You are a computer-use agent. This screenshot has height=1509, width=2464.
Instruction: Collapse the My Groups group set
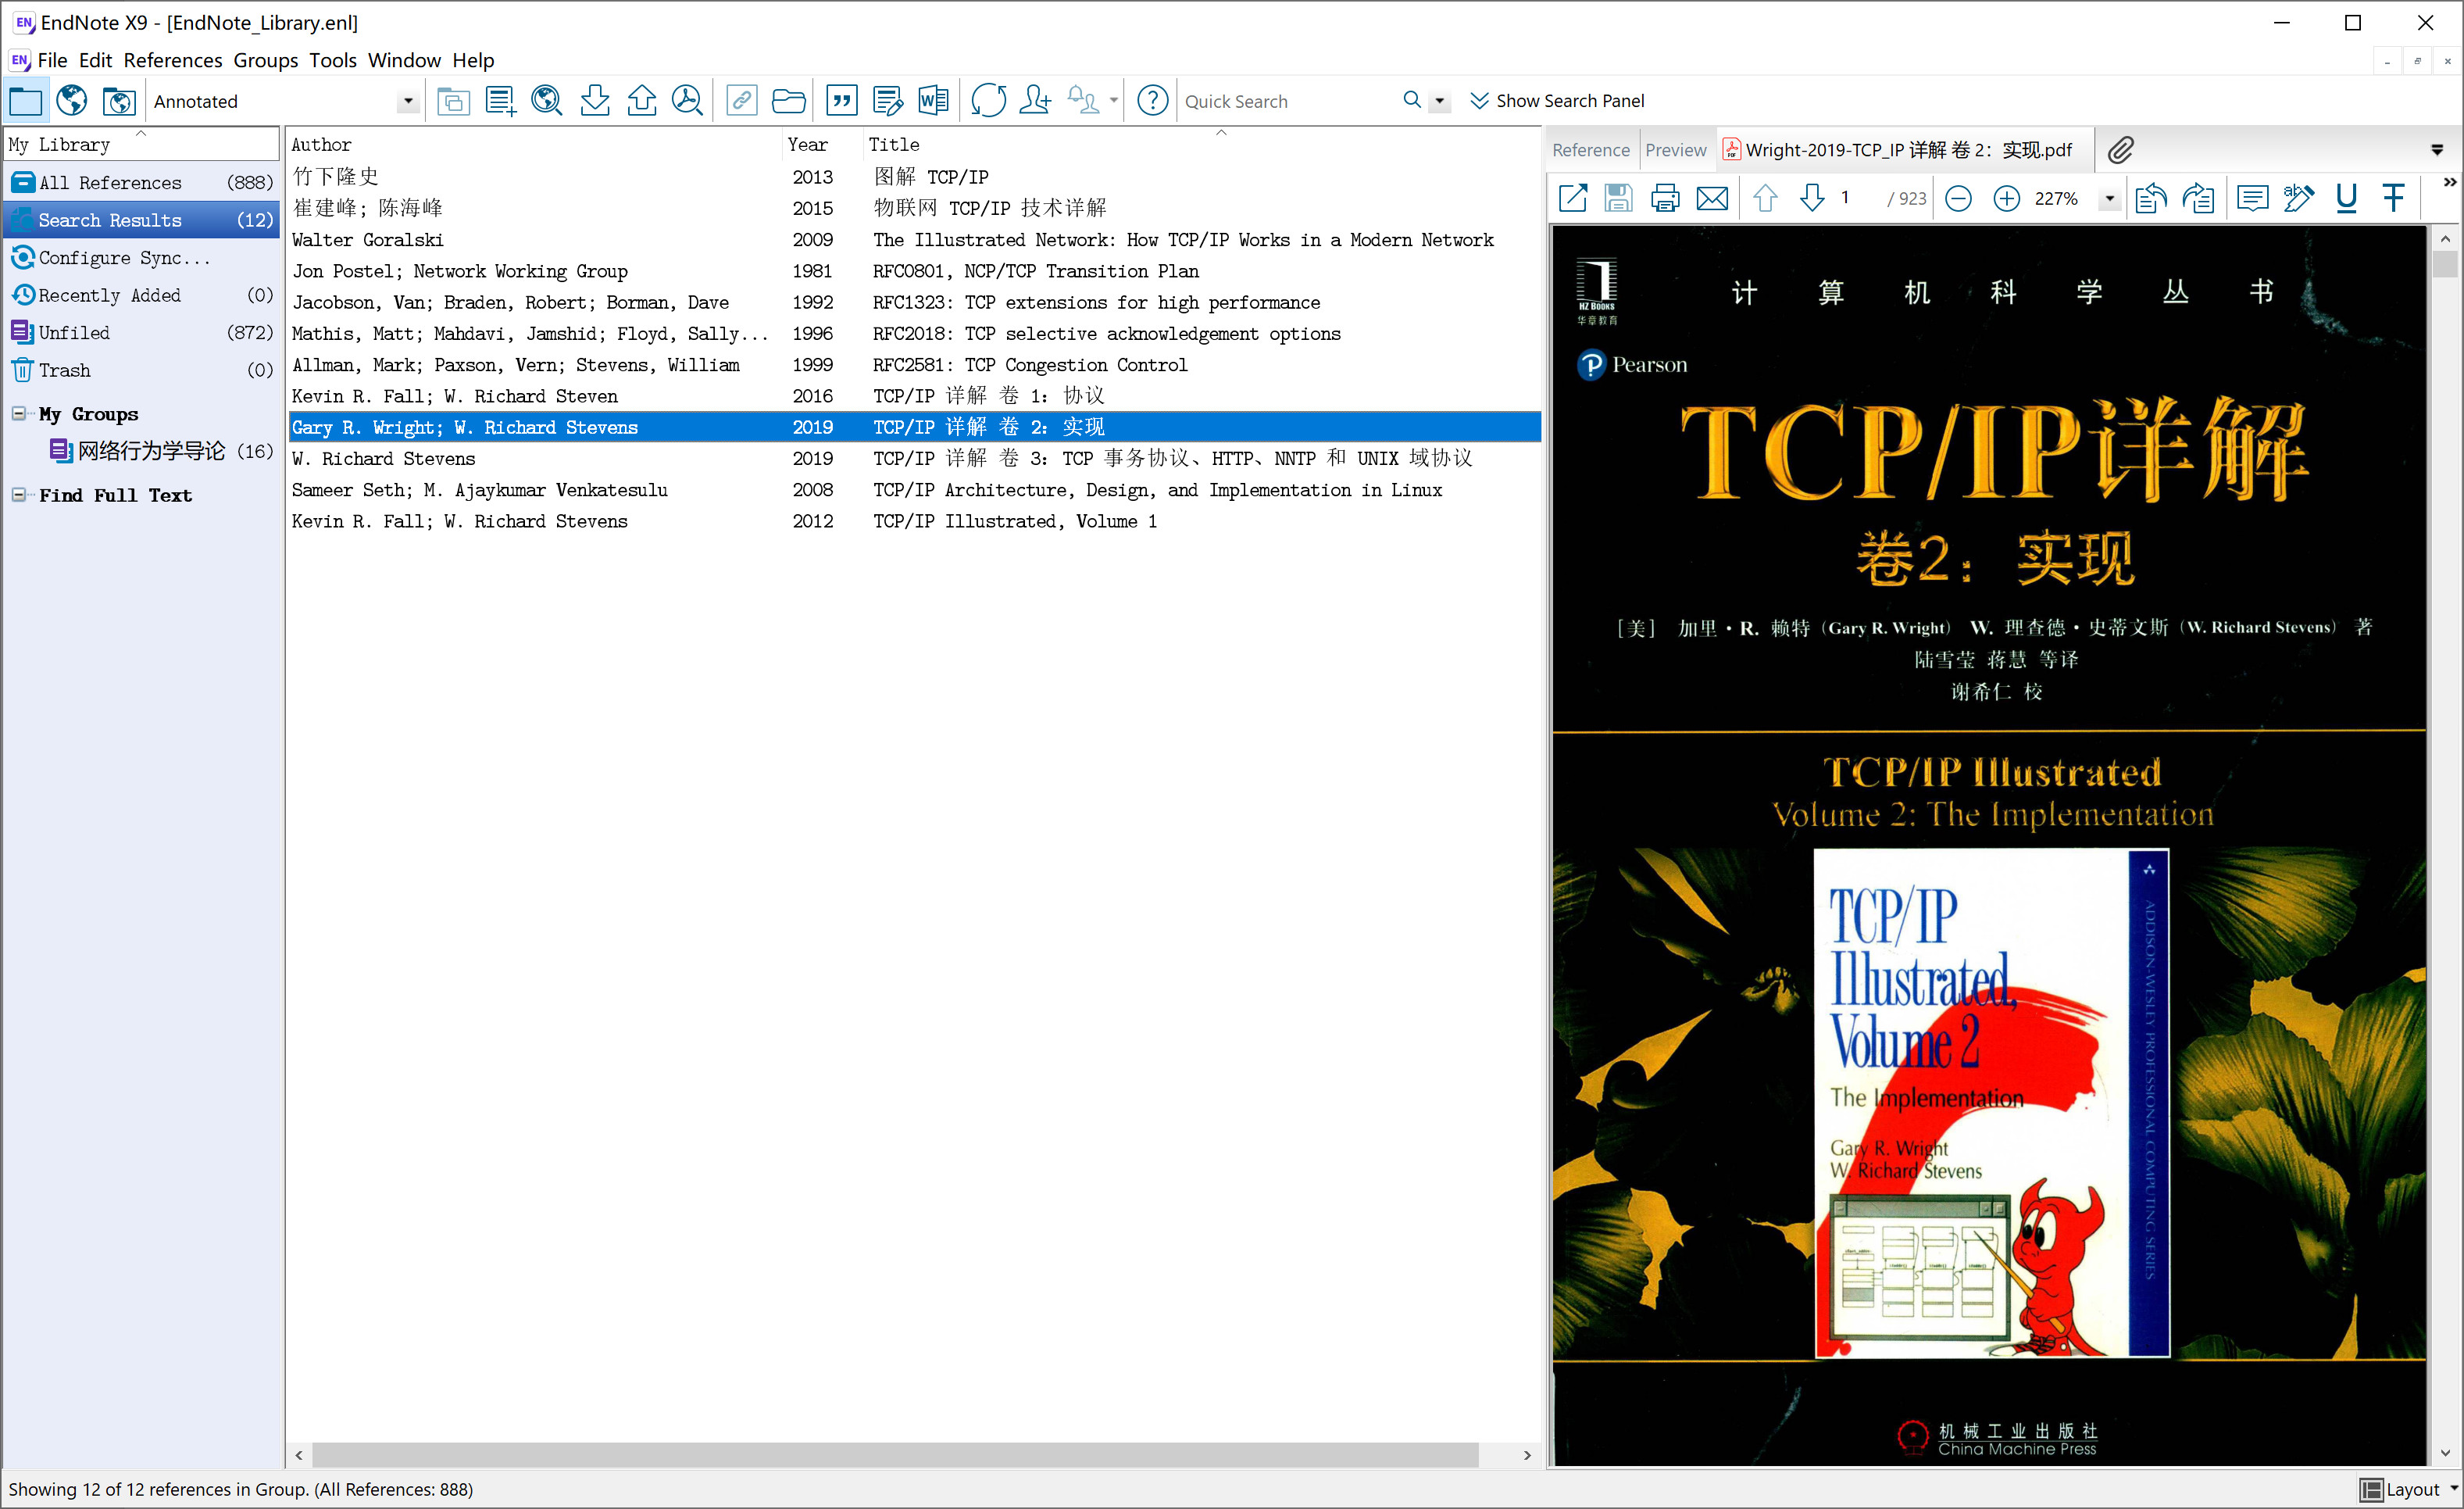18,413
